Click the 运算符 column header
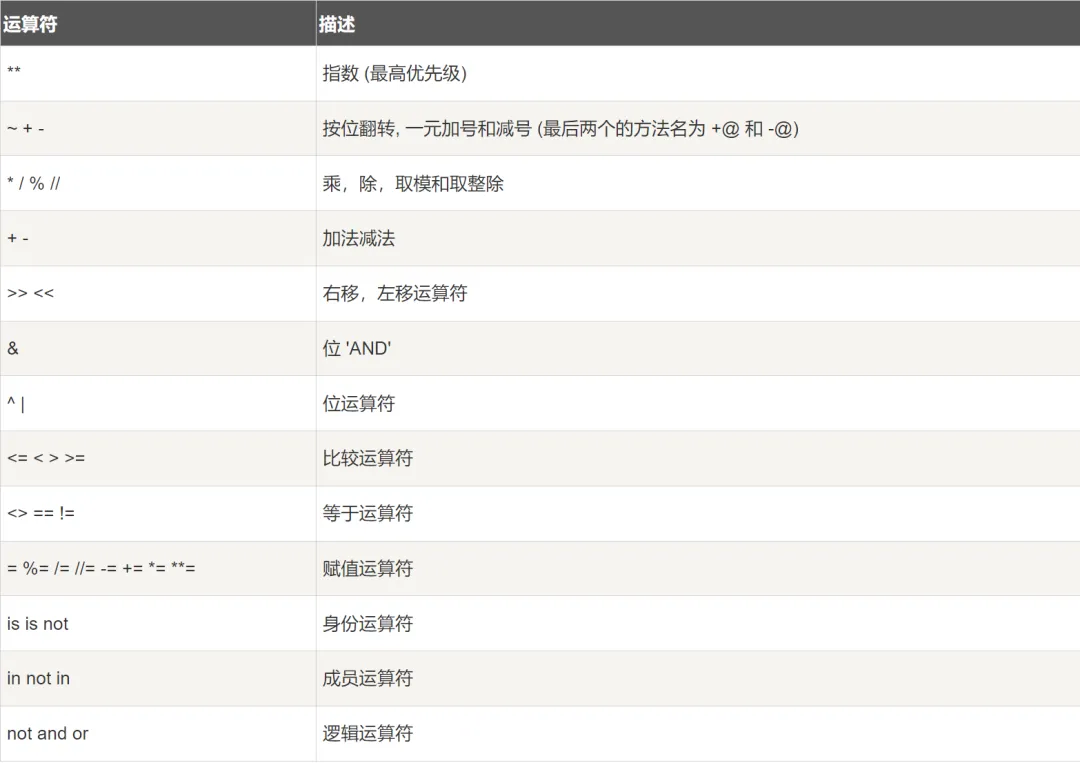Viewport: 1080px width, 763px height. point(158,23)
